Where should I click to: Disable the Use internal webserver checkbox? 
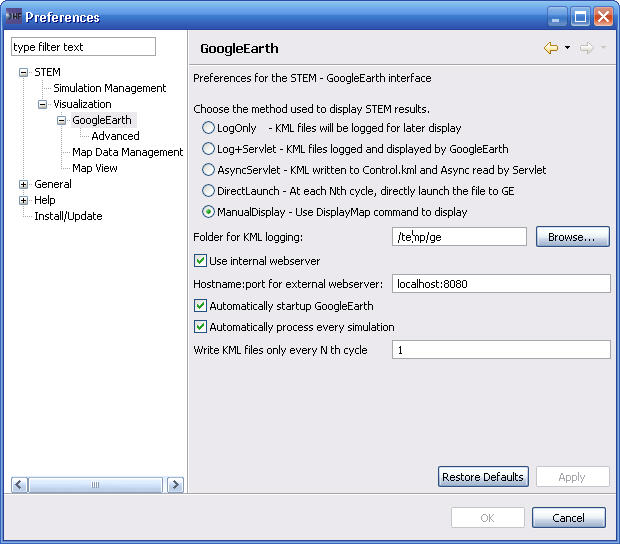click(200, 261)
